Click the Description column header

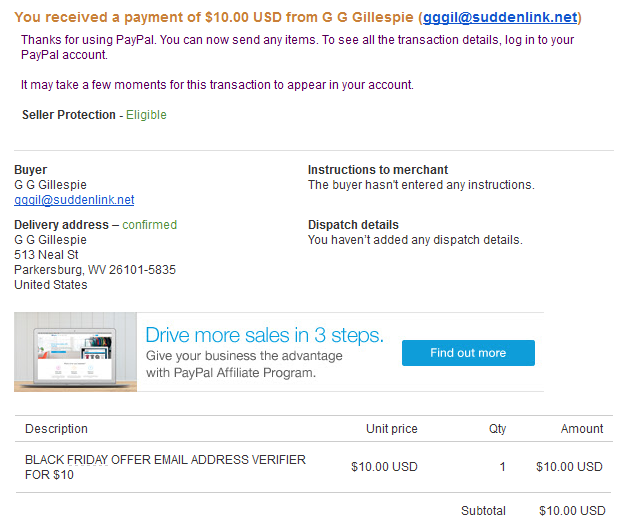(x=56, y=428)
